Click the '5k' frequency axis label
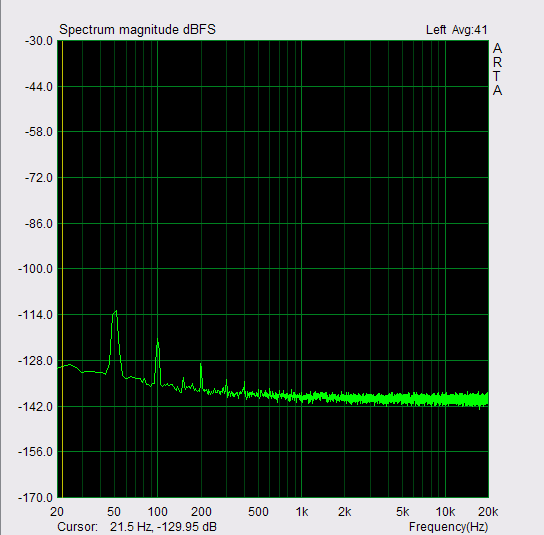This screenshot has height=535, width=544. pyautogui.click(x=402, y=512)
